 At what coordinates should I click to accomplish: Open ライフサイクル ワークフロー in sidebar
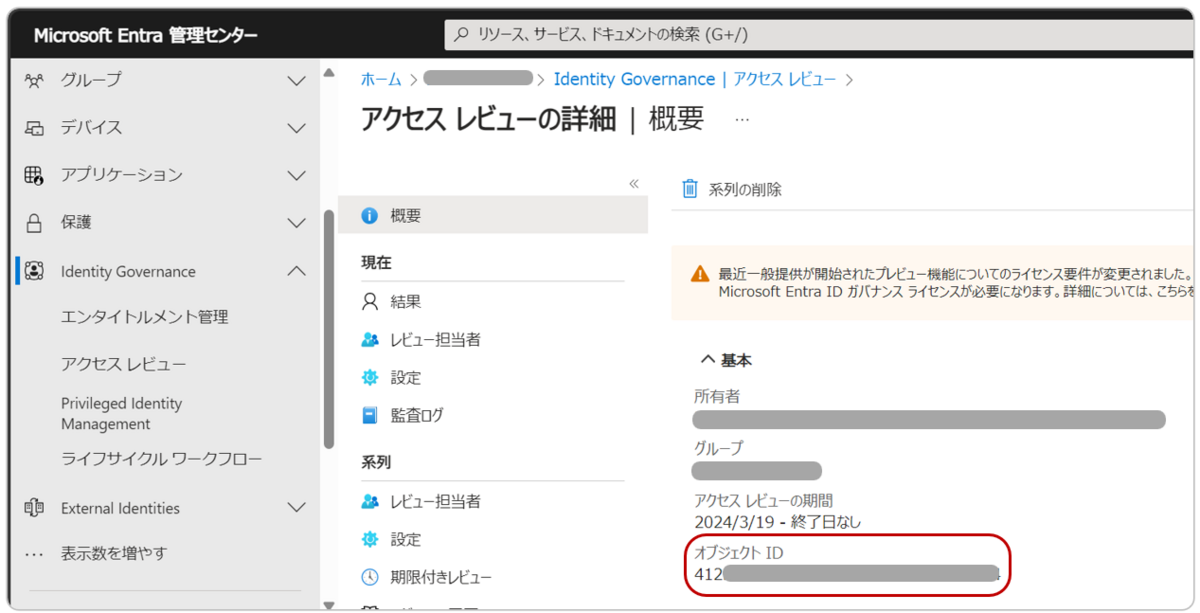pyautogui.click(x=161, y=459)
